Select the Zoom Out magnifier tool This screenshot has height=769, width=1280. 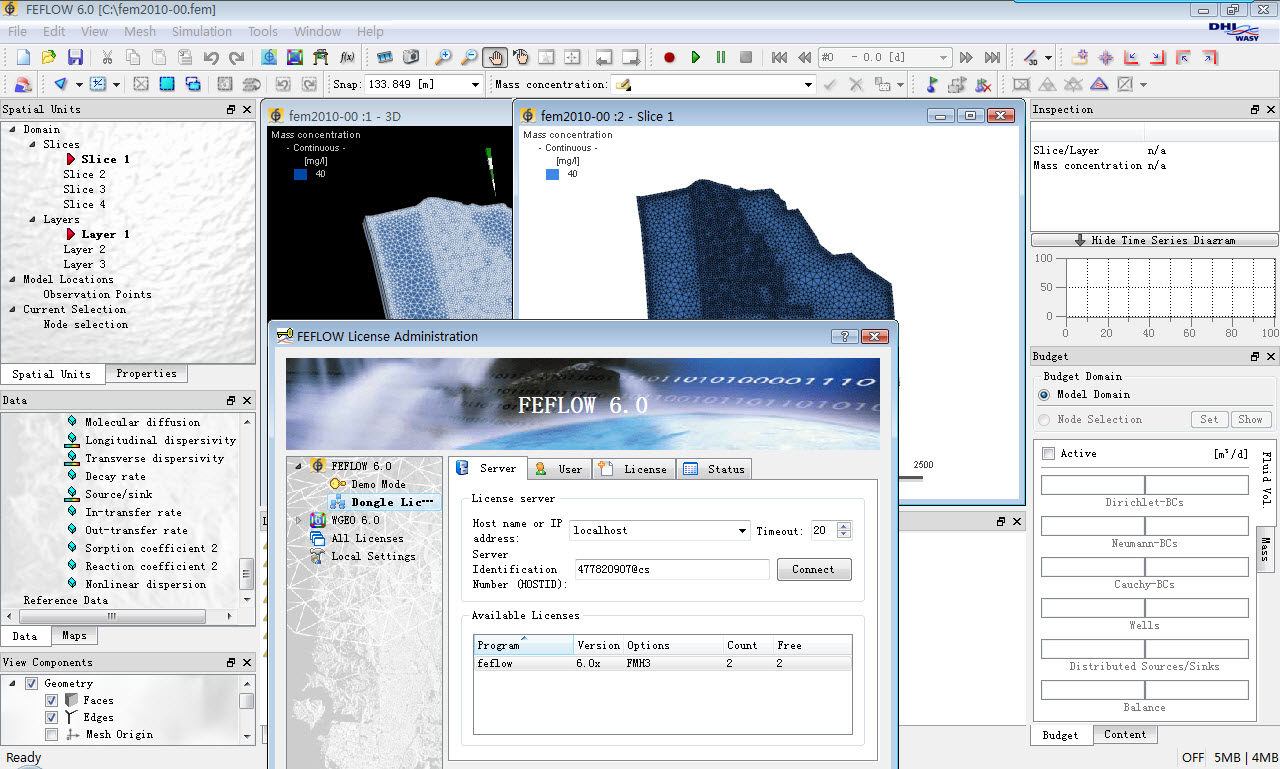469,58
